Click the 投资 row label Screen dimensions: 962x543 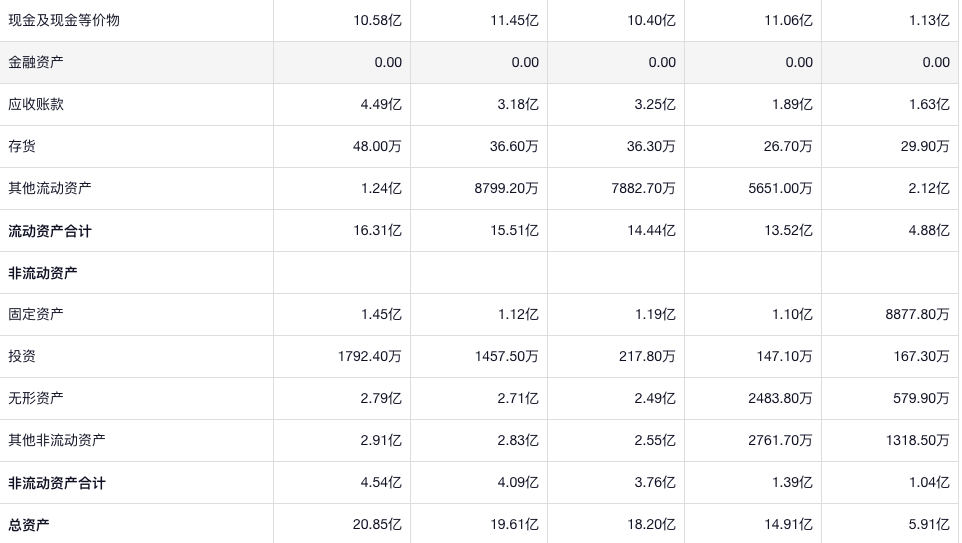tap(22, 356)
